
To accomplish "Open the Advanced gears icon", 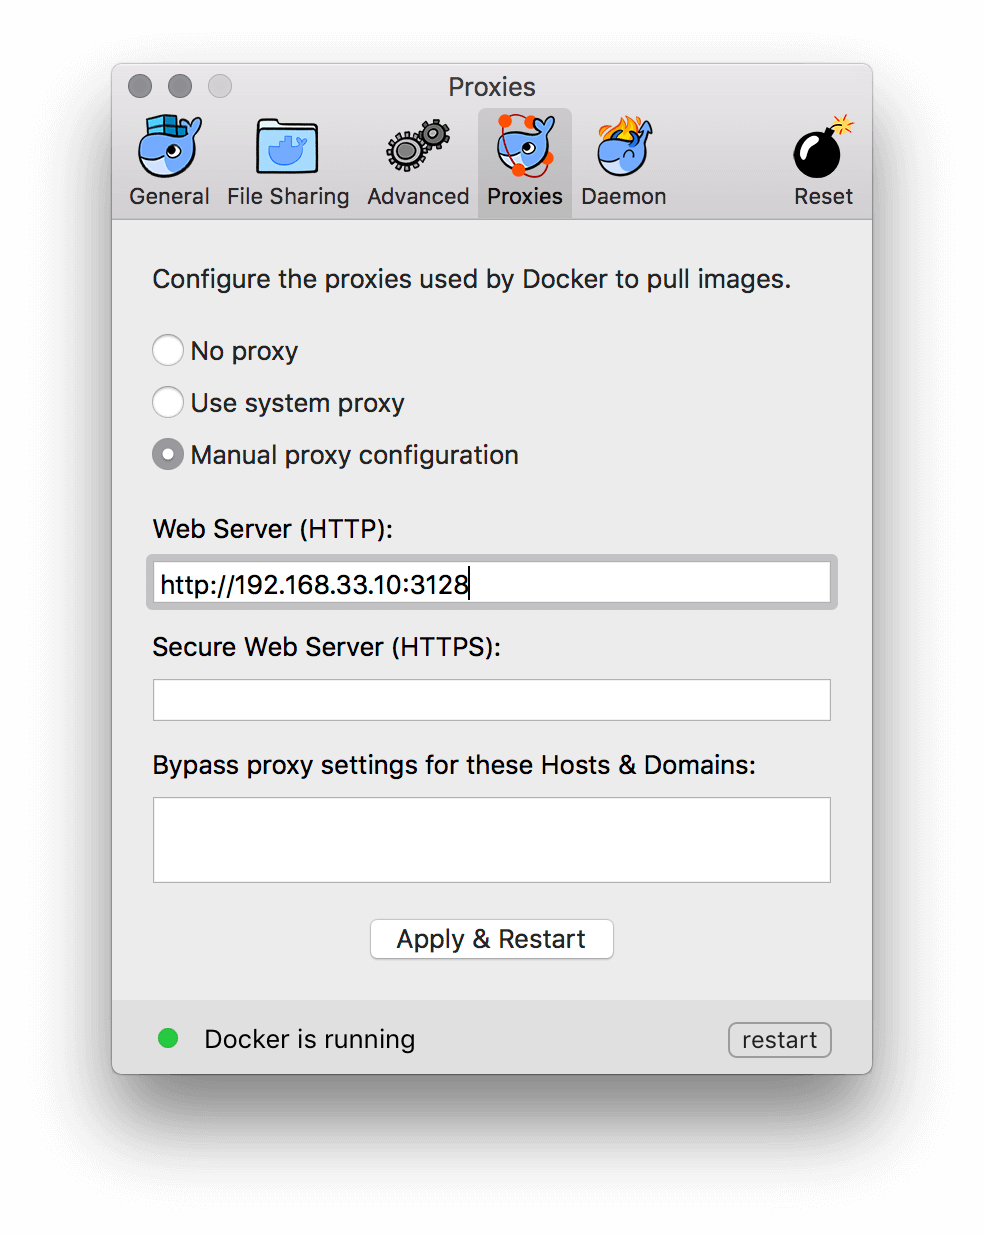I will [x=418, y=147].
